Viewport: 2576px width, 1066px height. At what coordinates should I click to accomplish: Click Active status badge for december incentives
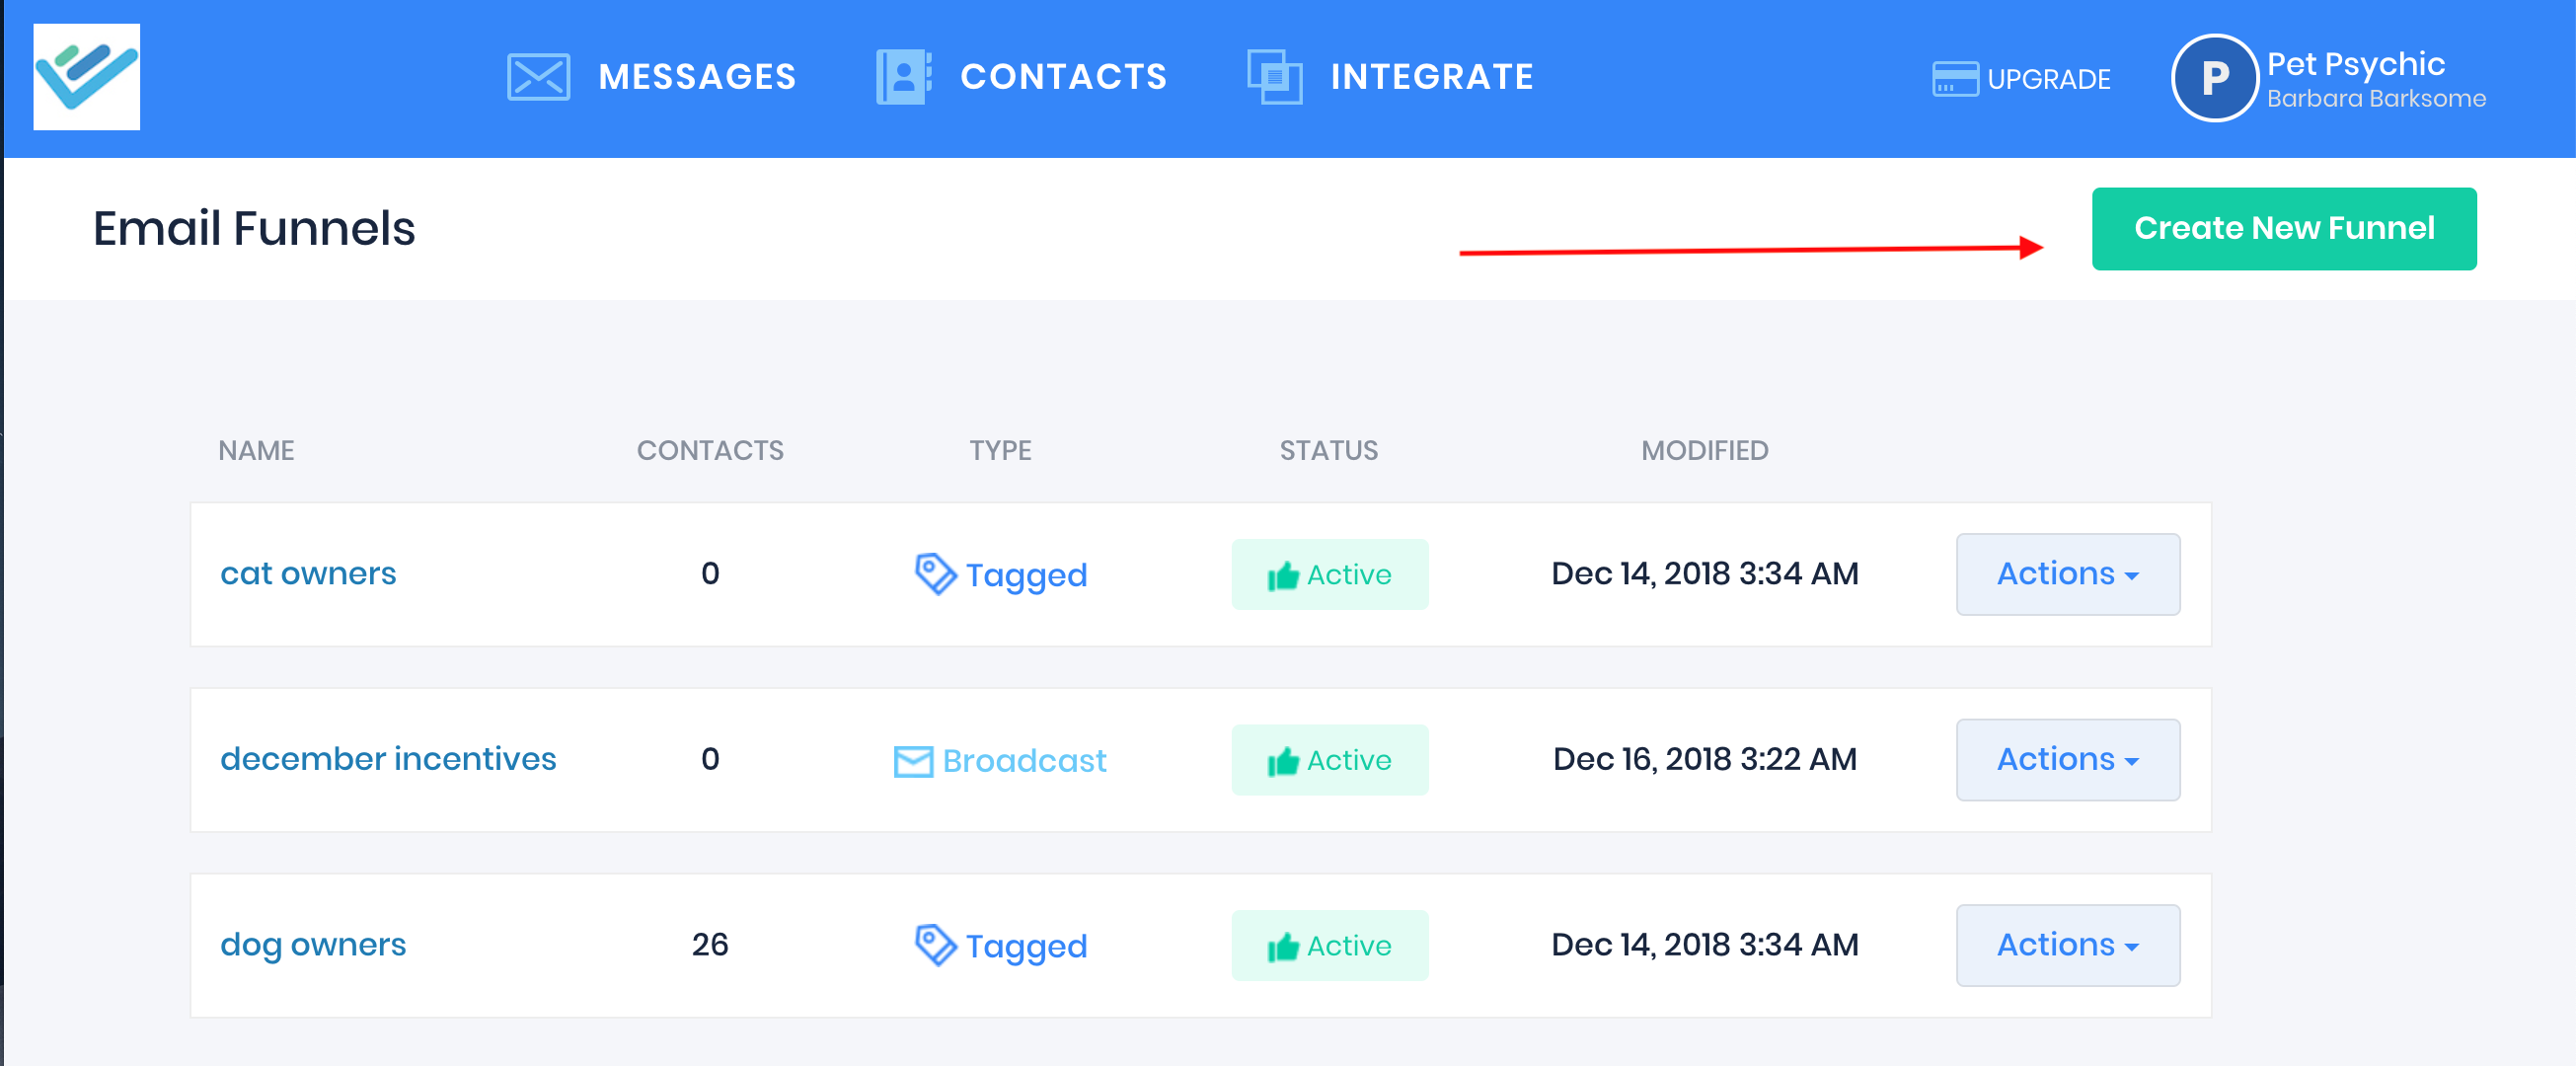click(x=1329, y=760)
